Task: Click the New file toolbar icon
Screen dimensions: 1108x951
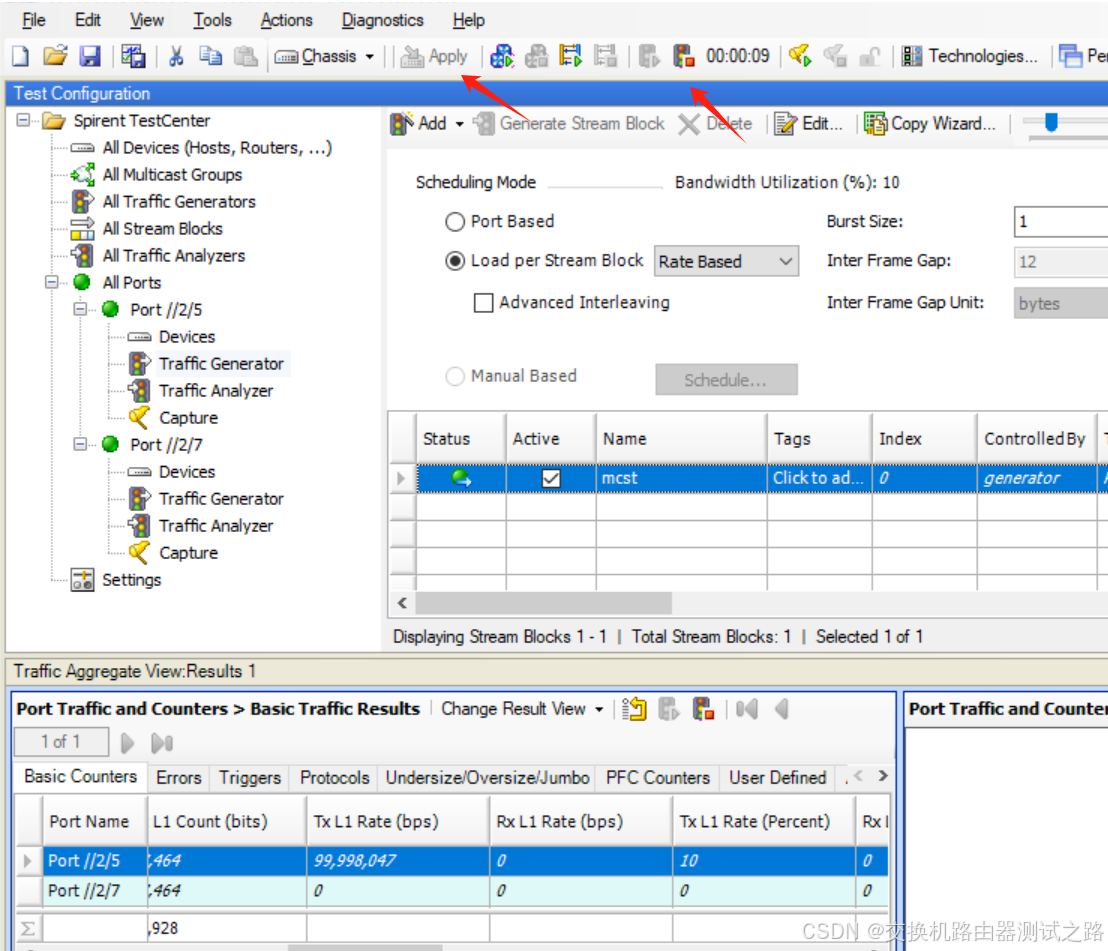Action: click(20, 55)
